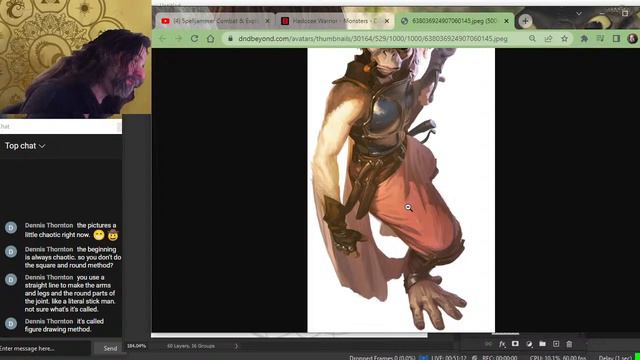Reload the dndbeyond image page
Screen dimensions: 640x360
pyautogui.click(x=195, y=38)
